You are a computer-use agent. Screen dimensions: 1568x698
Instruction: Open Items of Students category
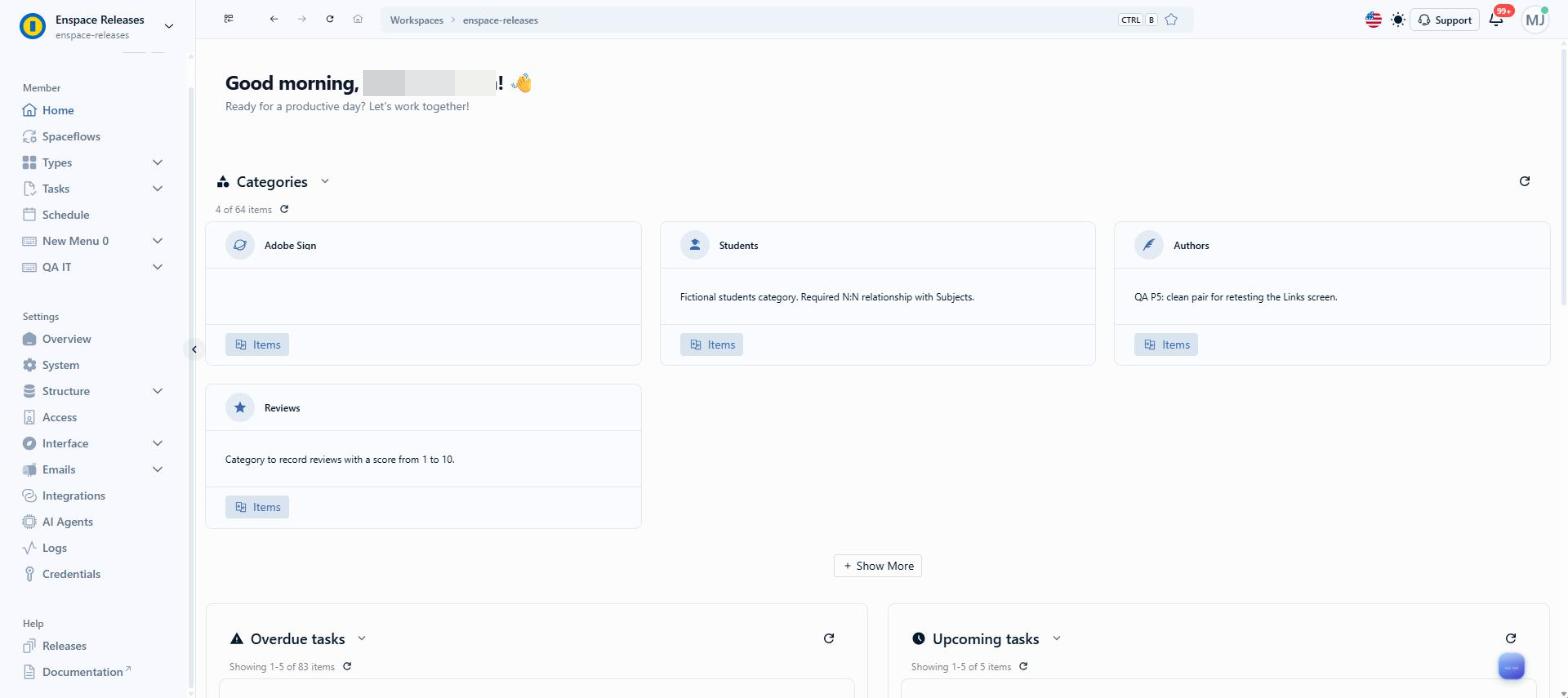(x=712, y=344)
